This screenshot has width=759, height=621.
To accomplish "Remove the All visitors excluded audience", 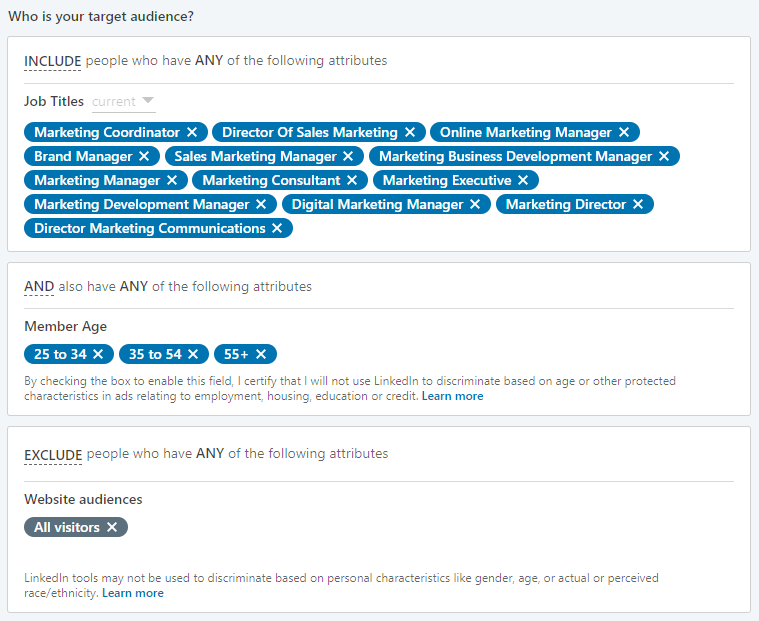I will coord(112,527).
